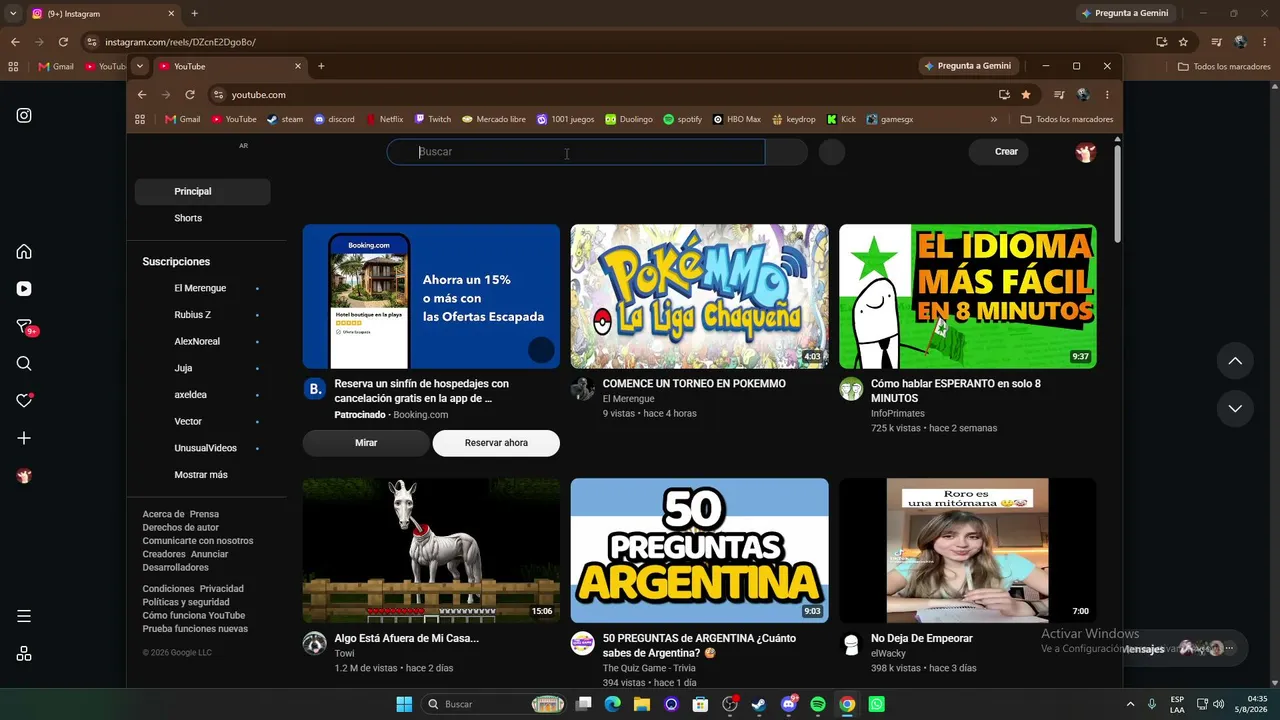Open the Netflix bookmark

(x=385, y=119)
